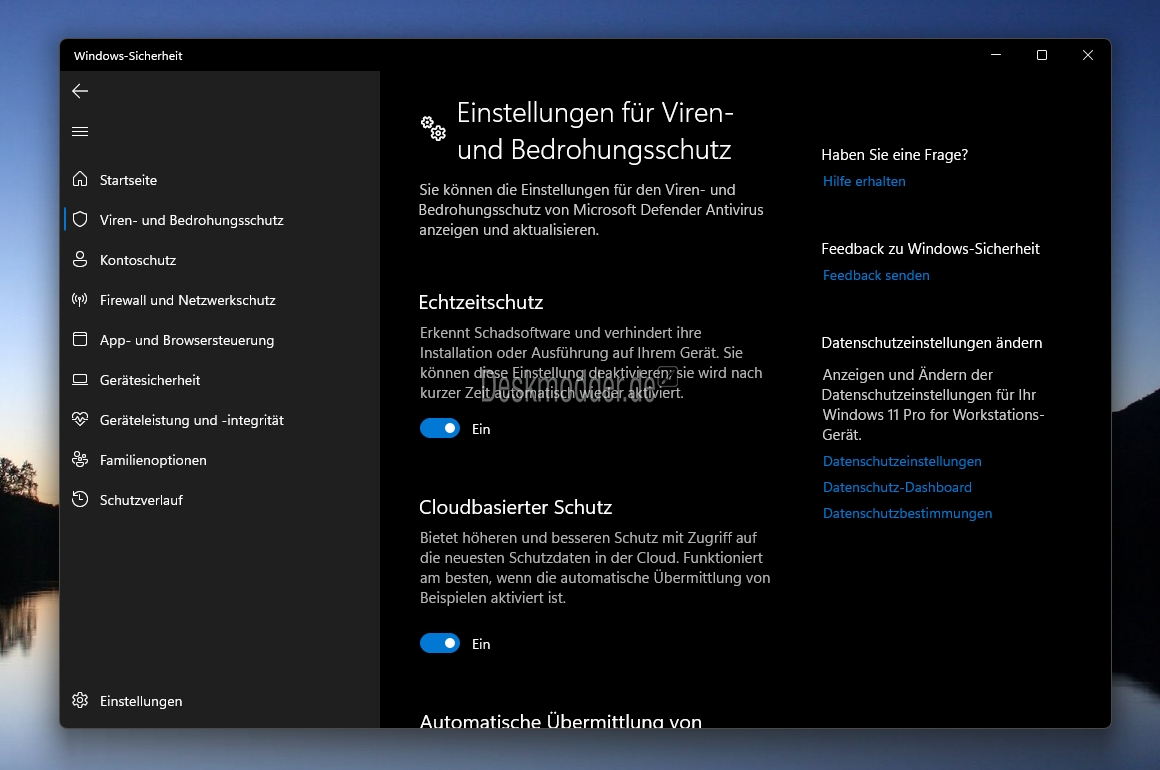Click the Cloudbasierter Schutz heading
The image size is (1160, 770).
(x=516, y=507)
